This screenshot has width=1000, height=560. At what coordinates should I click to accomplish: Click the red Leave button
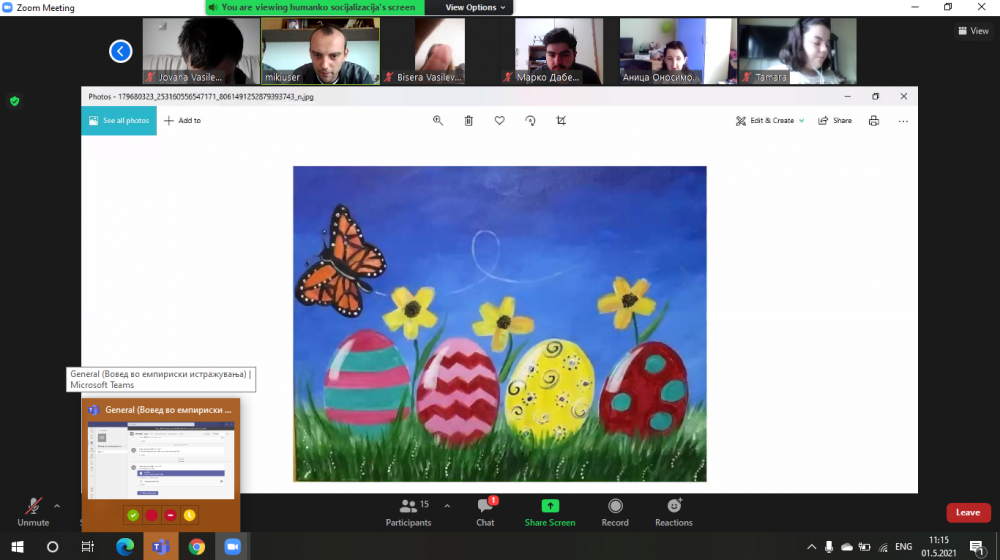point(967,512)
